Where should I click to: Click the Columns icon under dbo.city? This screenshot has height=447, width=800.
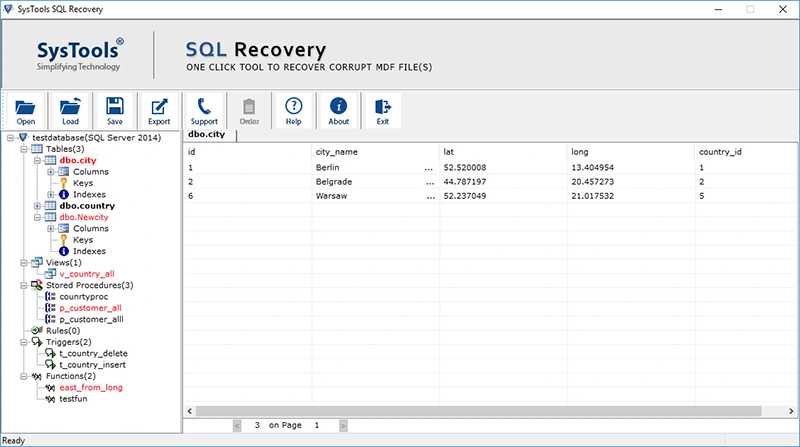click(x=64, y=171)
